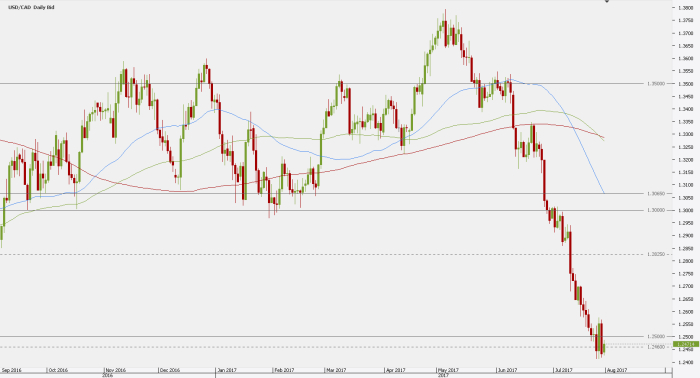
Task: Click the Aug 2017 date axis label
Action: click(617, 370)
